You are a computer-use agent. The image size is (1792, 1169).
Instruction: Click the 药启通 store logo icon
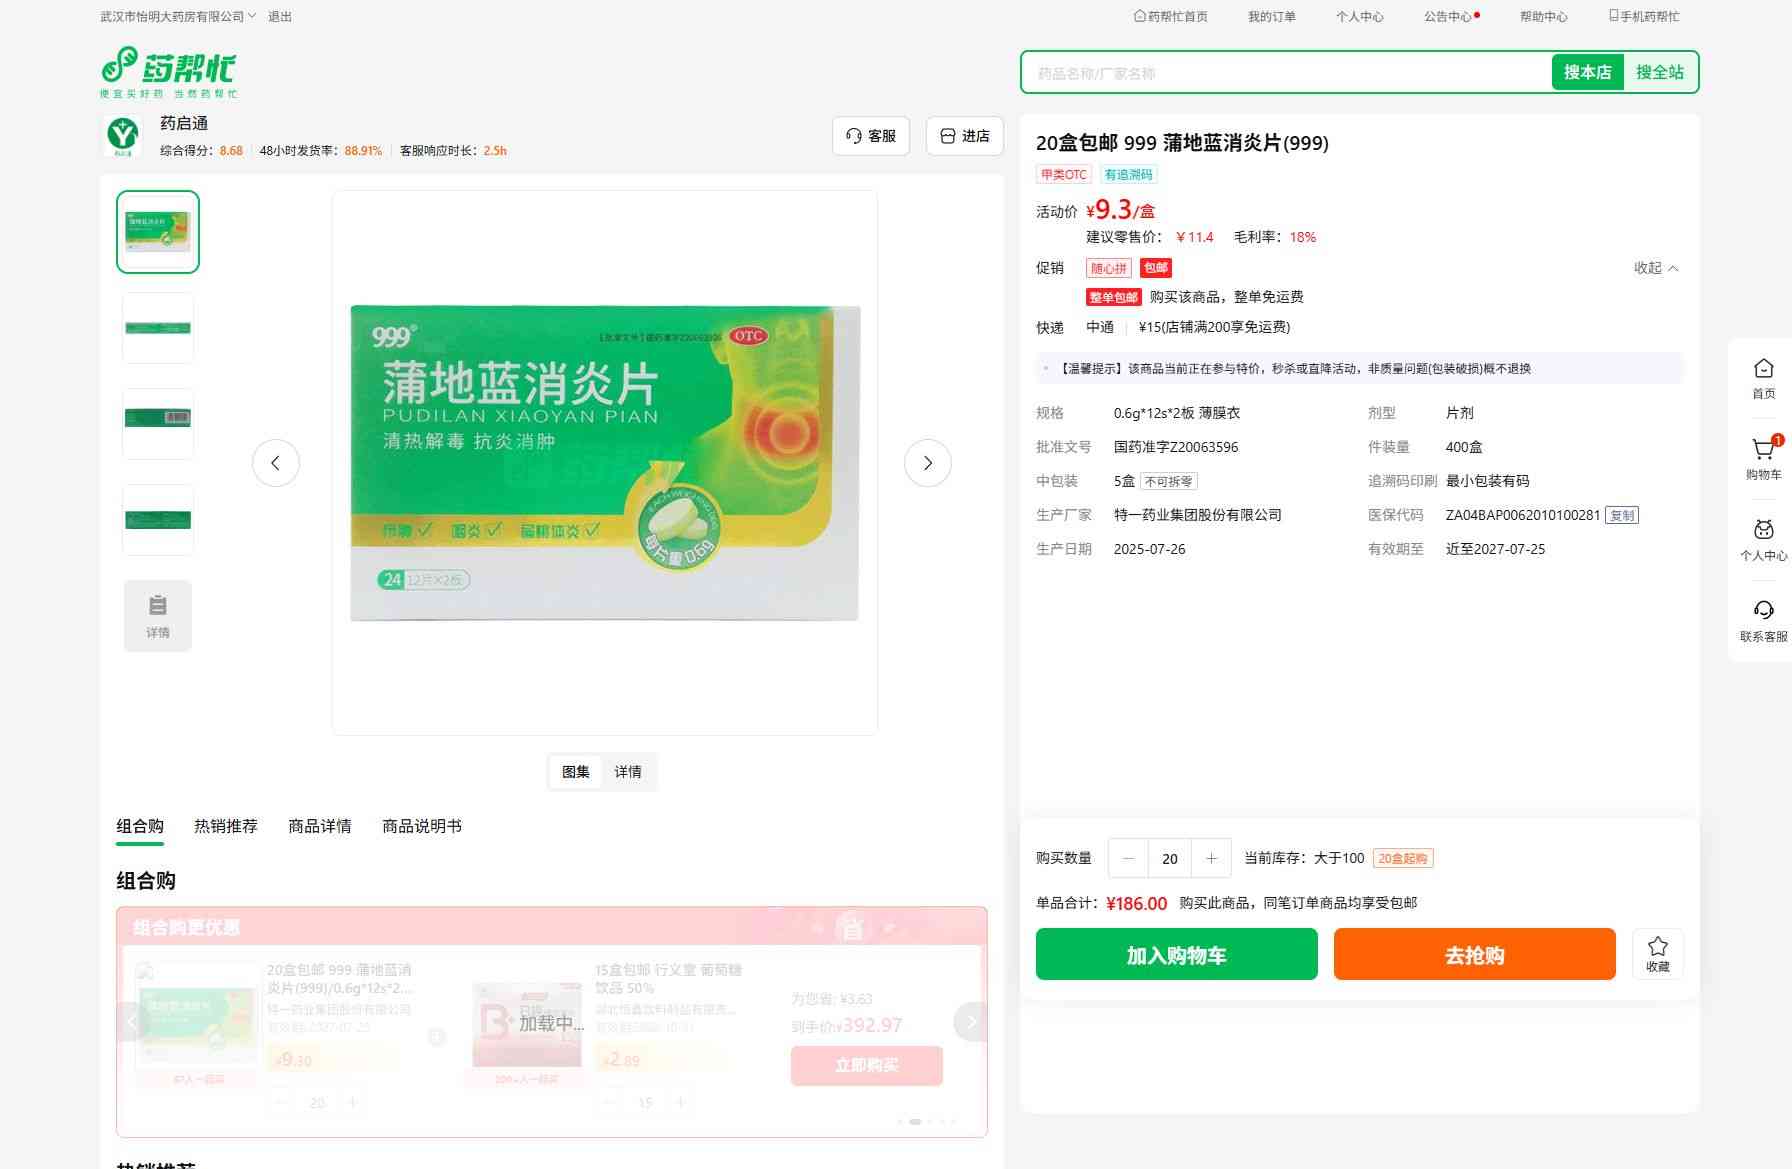coord(123,135)
